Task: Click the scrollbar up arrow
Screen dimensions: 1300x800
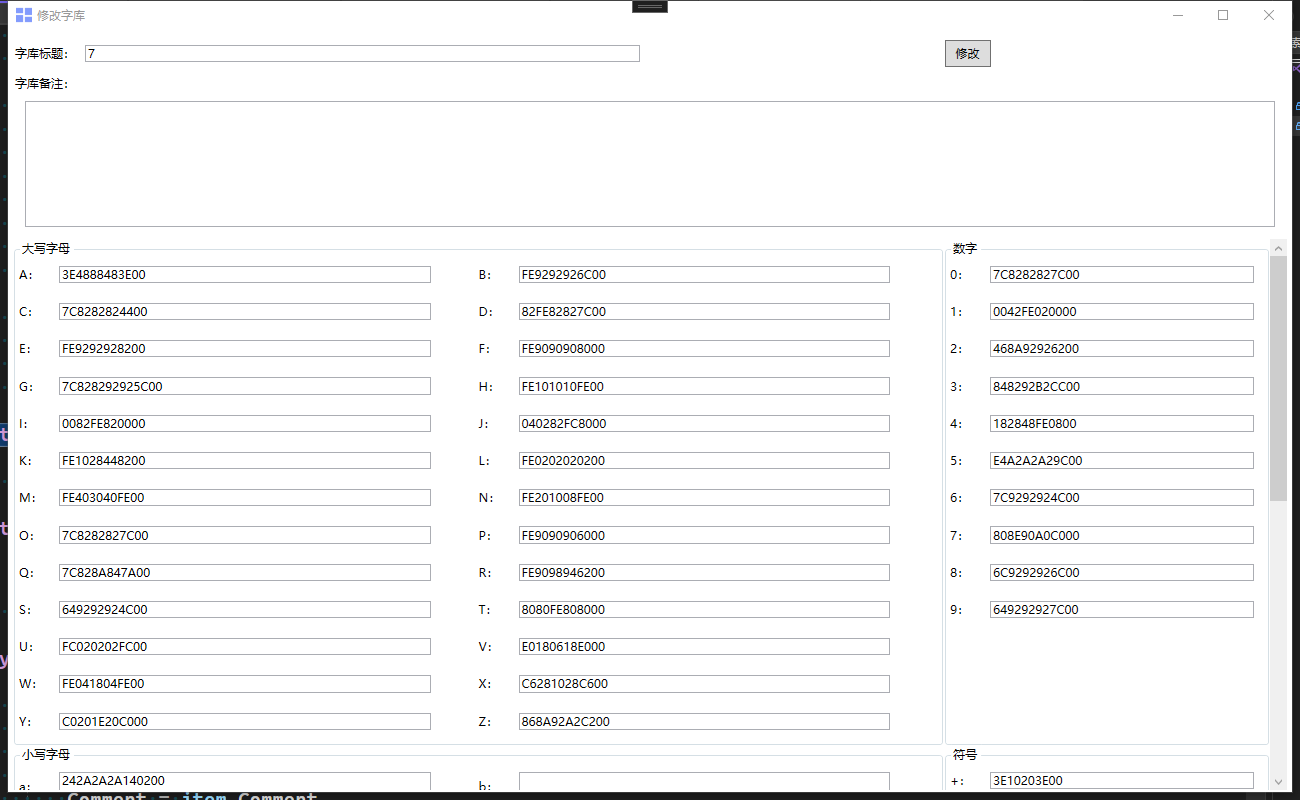Action: pos(1278,247)
